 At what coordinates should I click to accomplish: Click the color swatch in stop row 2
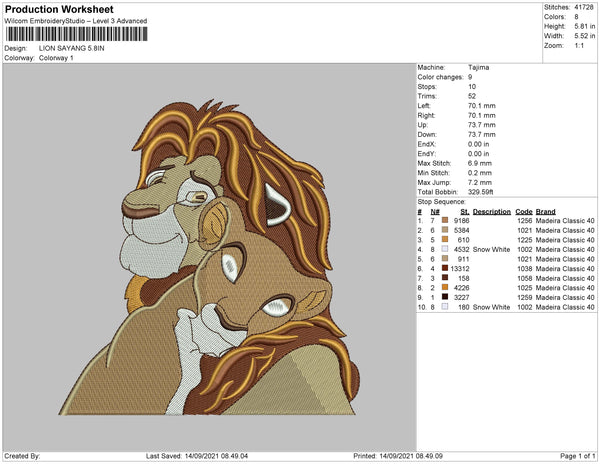tap(445, 230)
